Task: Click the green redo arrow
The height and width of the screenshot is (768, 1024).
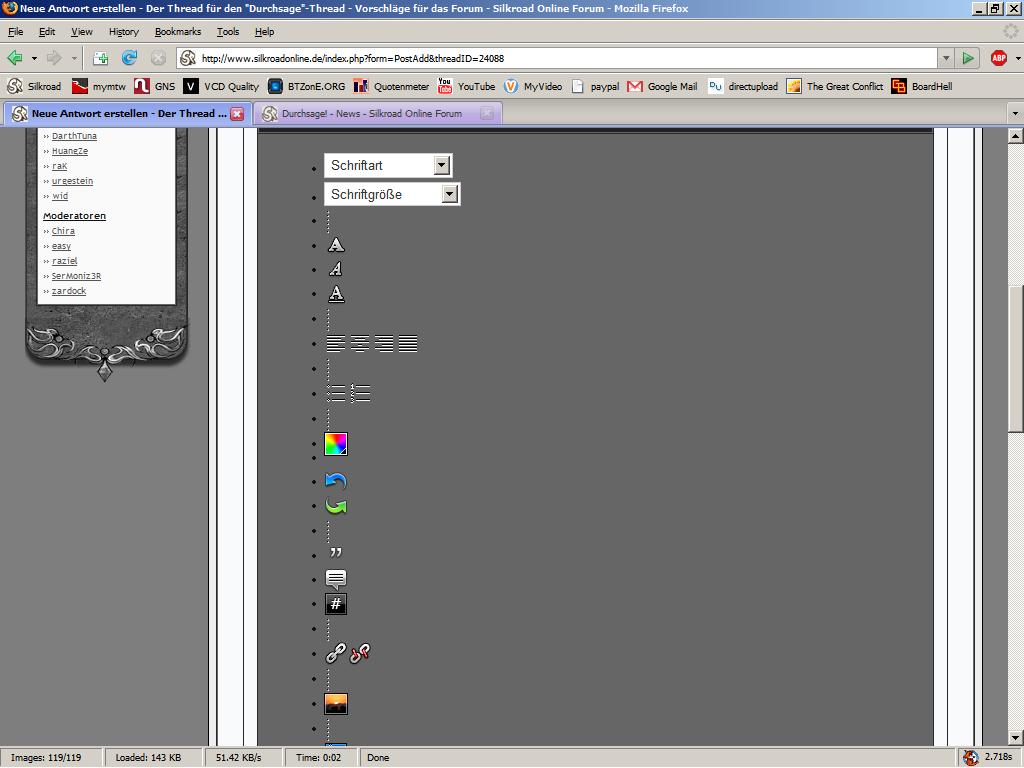Action: [336, 506]
